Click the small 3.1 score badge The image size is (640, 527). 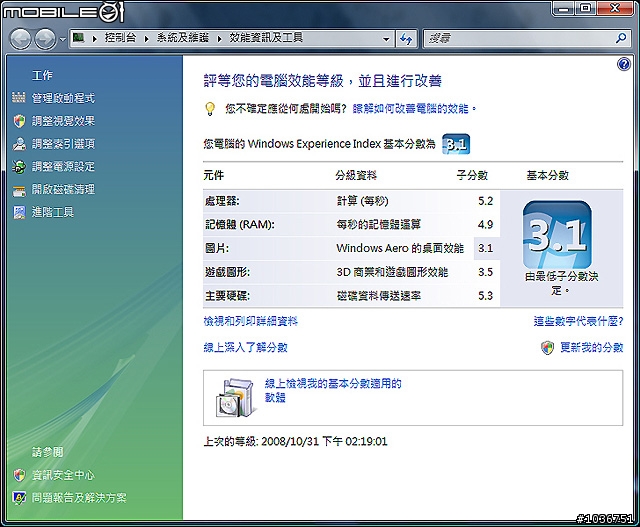pyautogui.click(x=456, y=144)
